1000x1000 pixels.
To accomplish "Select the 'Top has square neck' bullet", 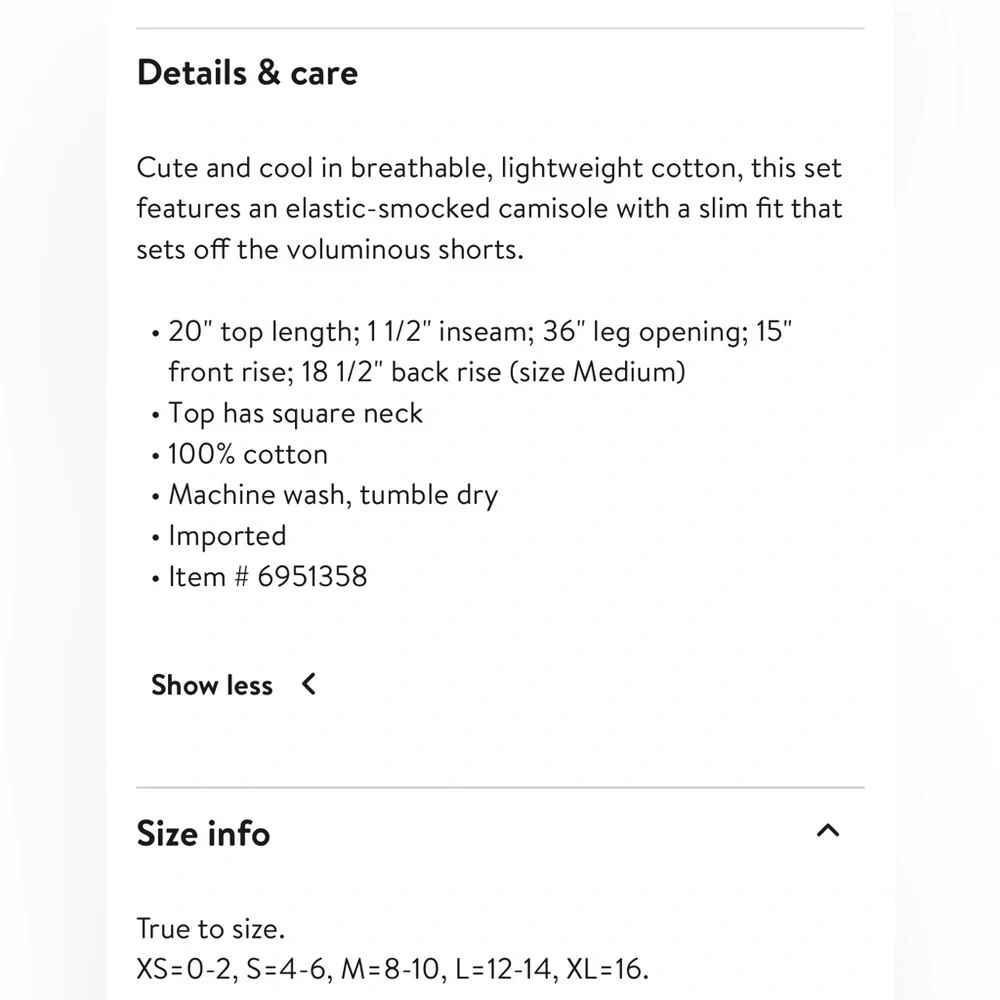I will pyautogui.click(x=295, y=413).
